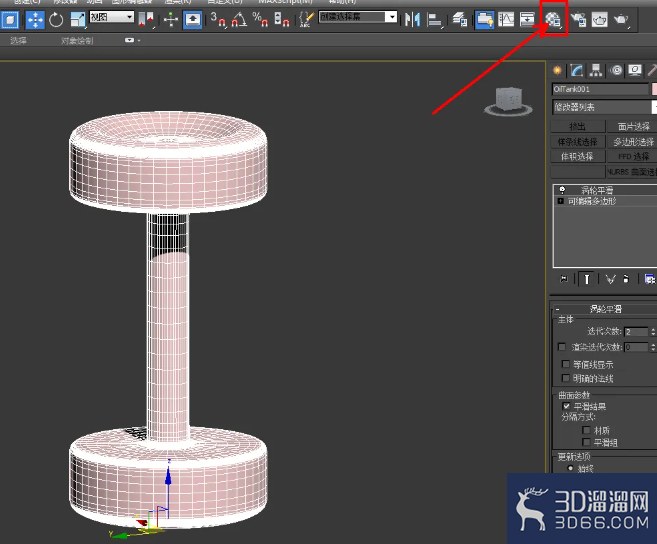Enable the 材质 separate-by checkbox
Screen dimensions: 657x544
(586, 430)
